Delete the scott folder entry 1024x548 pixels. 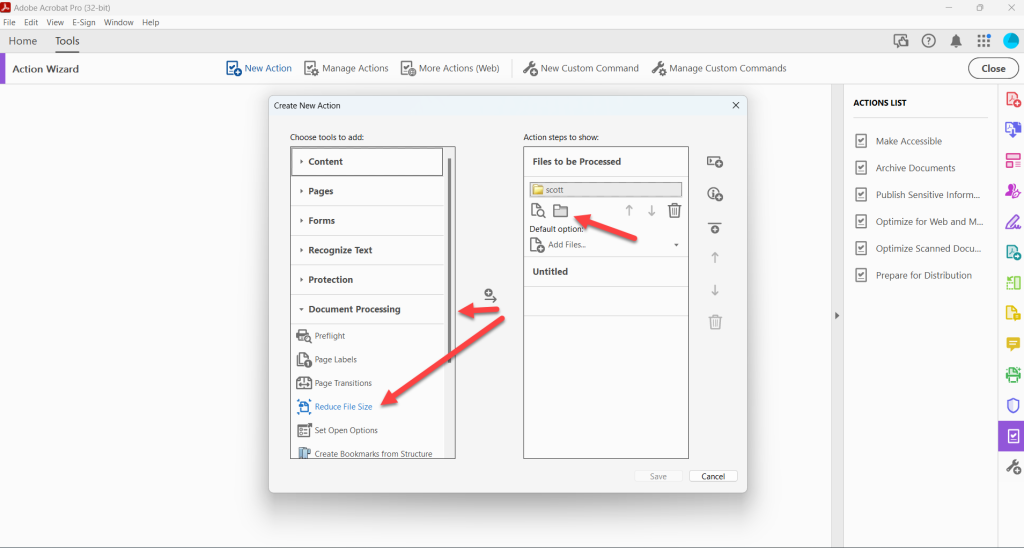pyautogui.click(x=675, y=210)
